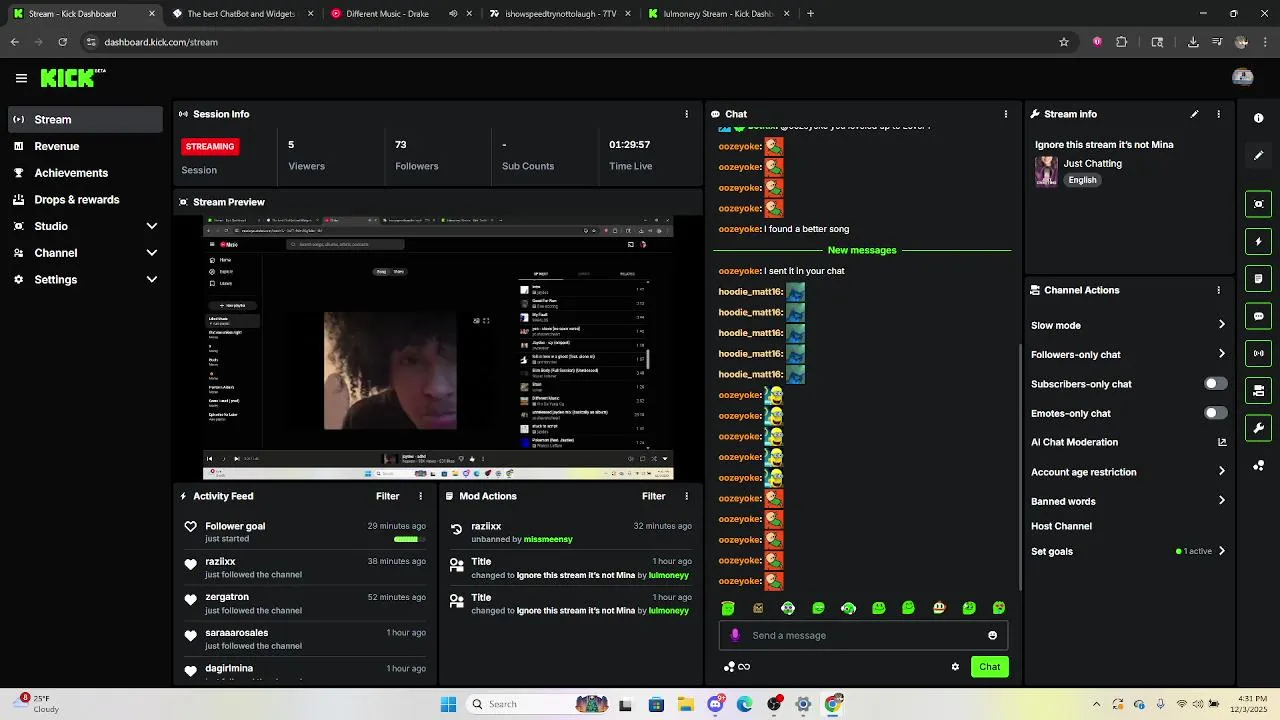The image size is (1280, 720).
Task: Open the AI Chat Moderation external link icon
Action: click(x=1221, y=442)
